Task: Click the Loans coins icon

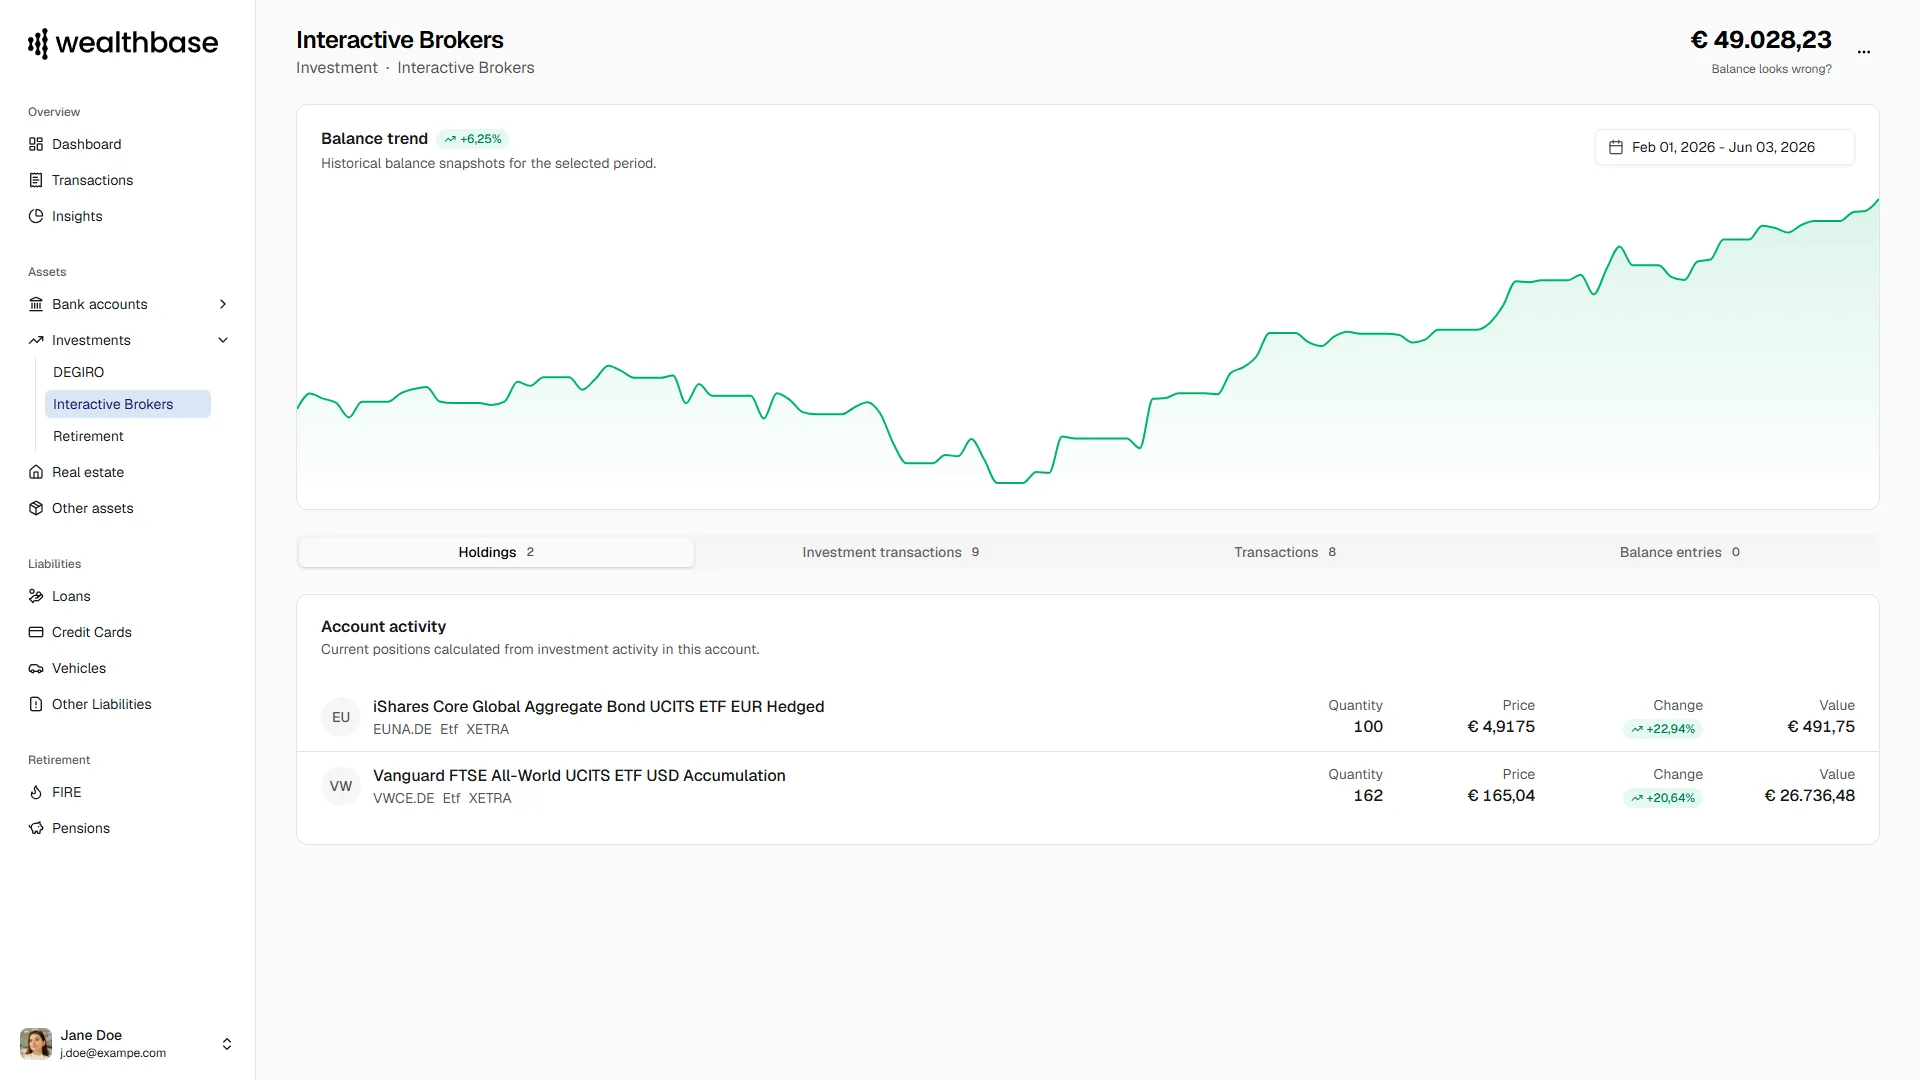Action: (36, 596)
